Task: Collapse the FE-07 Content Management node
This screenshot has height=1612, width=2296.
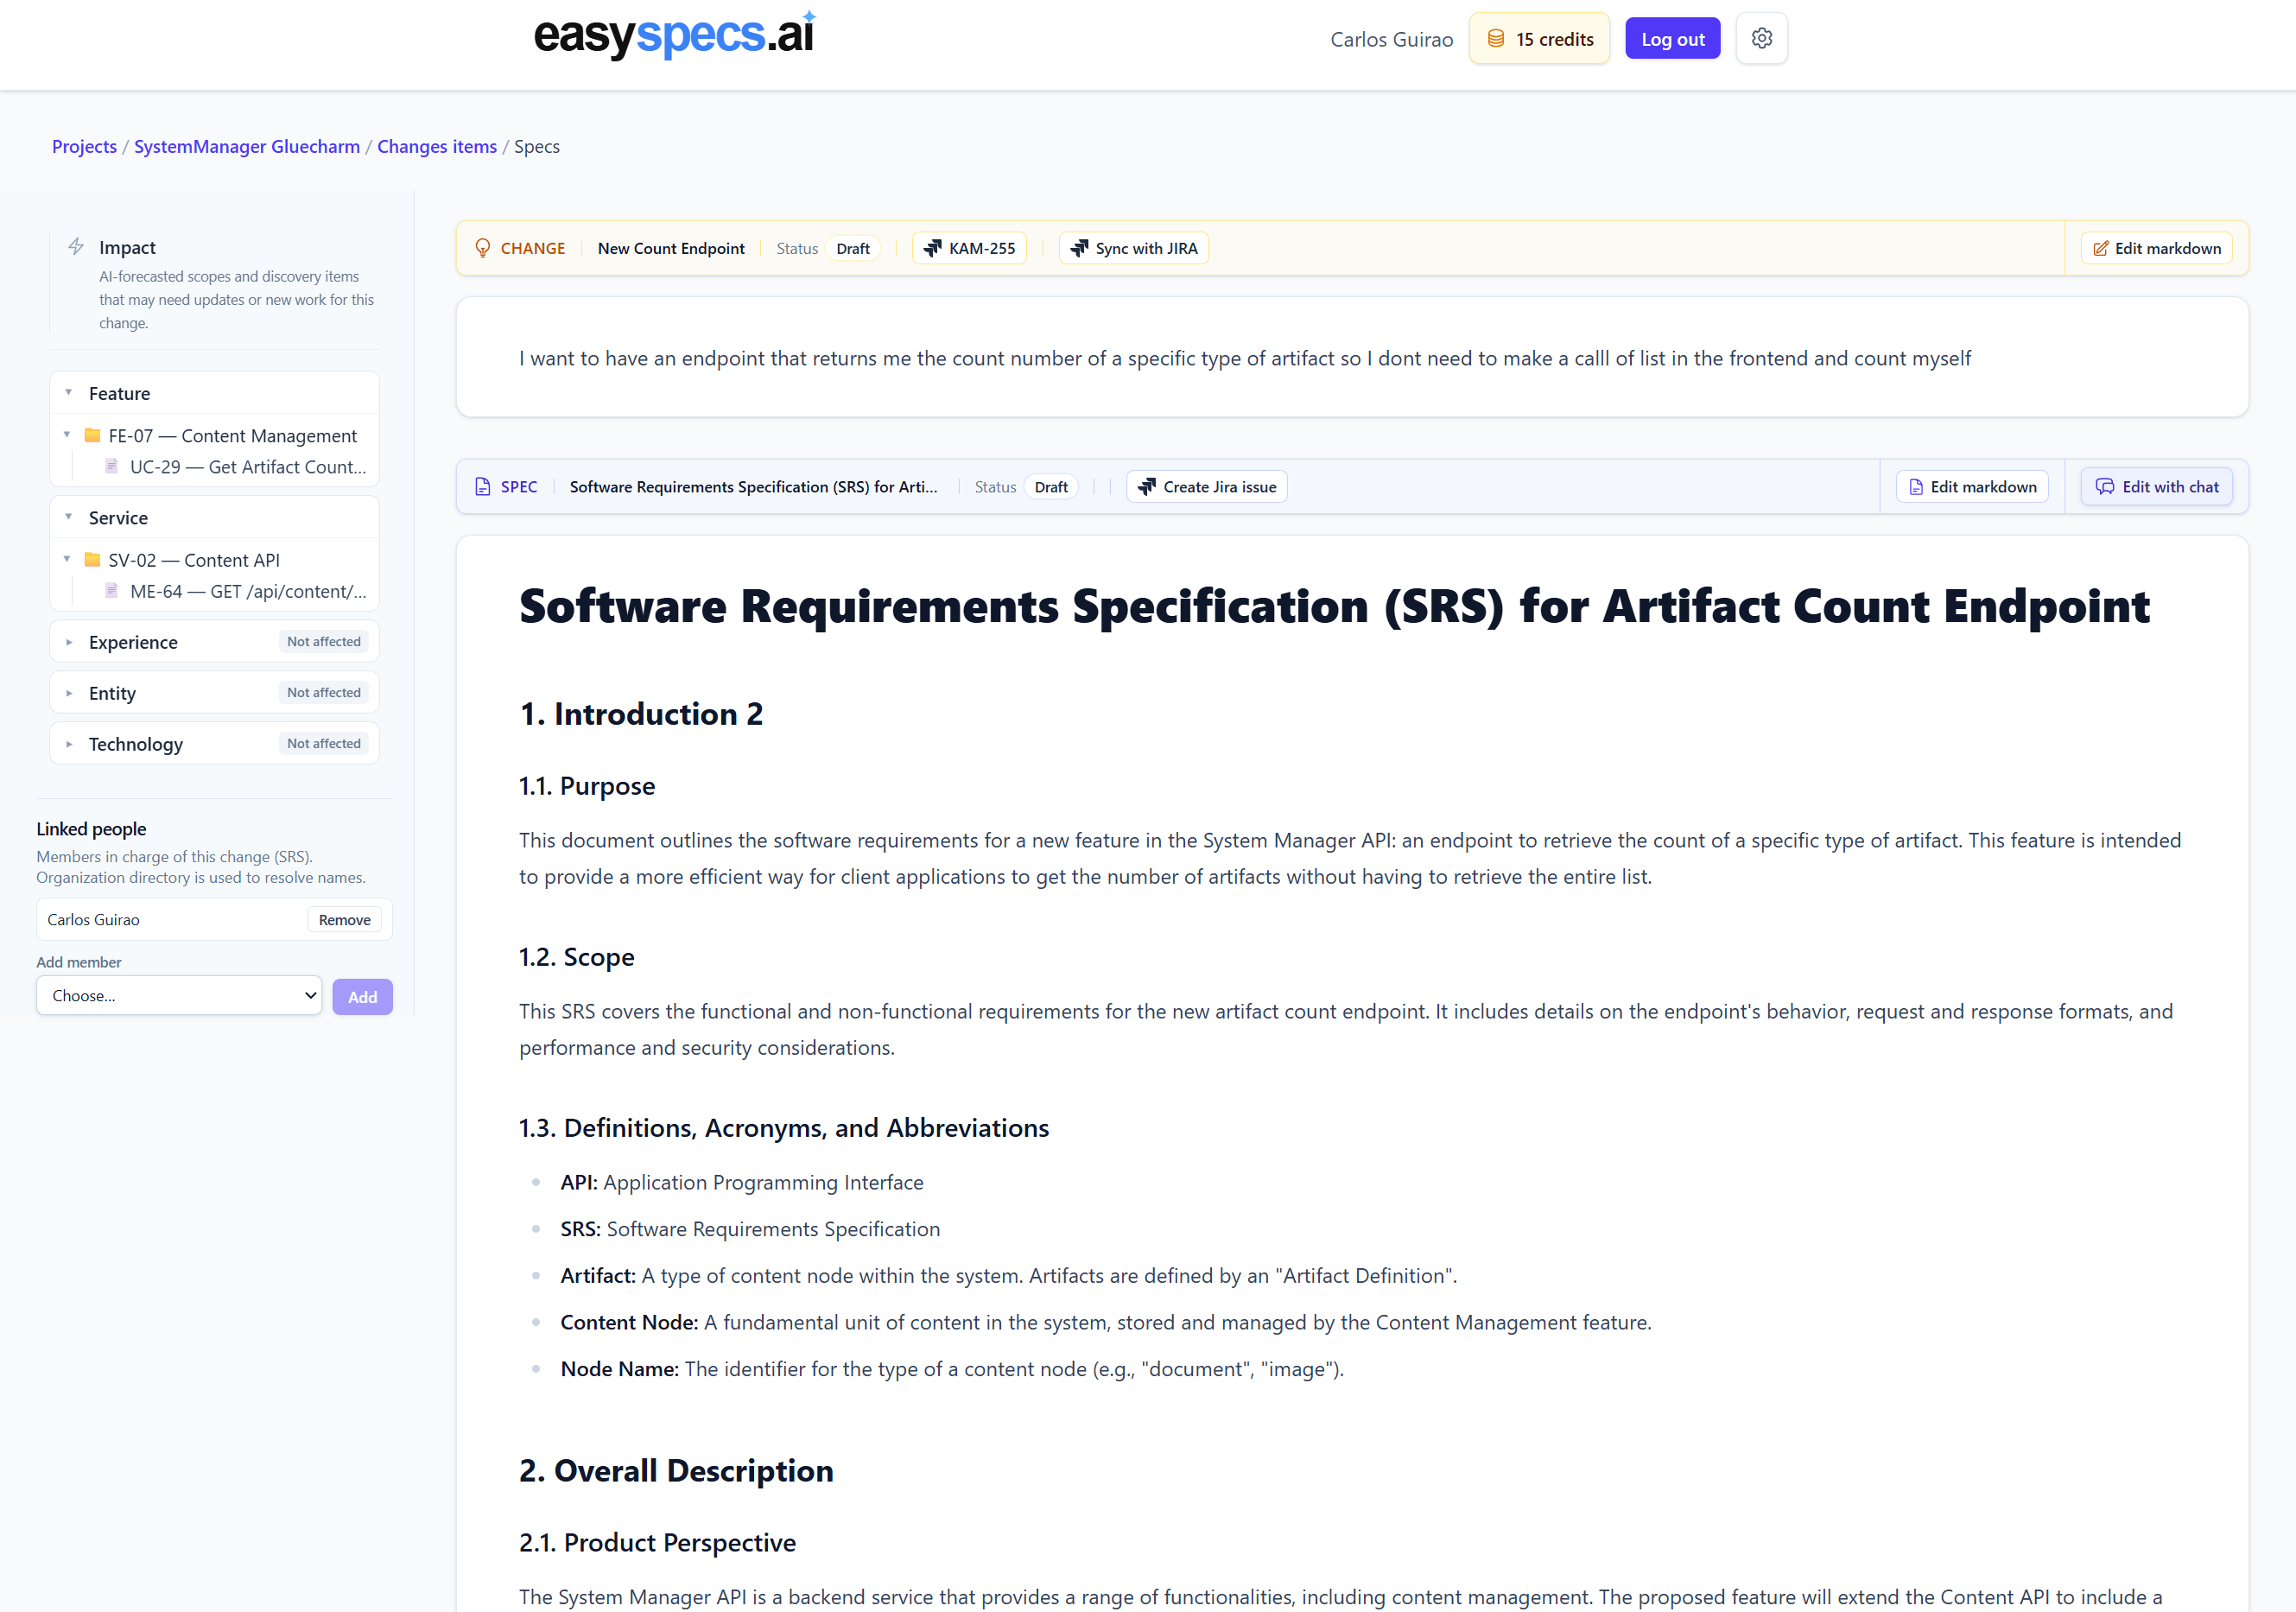Action: tap(67, 435)
